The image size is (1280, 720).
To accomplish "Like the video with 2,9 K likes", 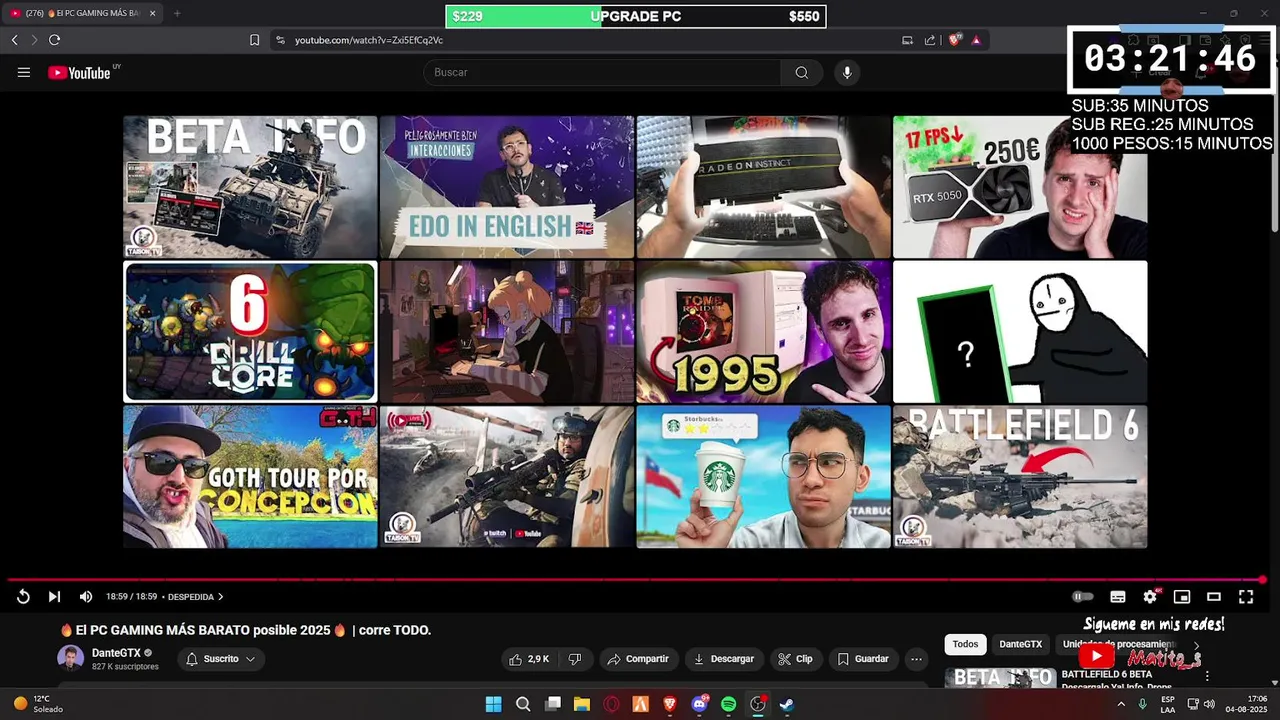I will [x=529, y=659].
